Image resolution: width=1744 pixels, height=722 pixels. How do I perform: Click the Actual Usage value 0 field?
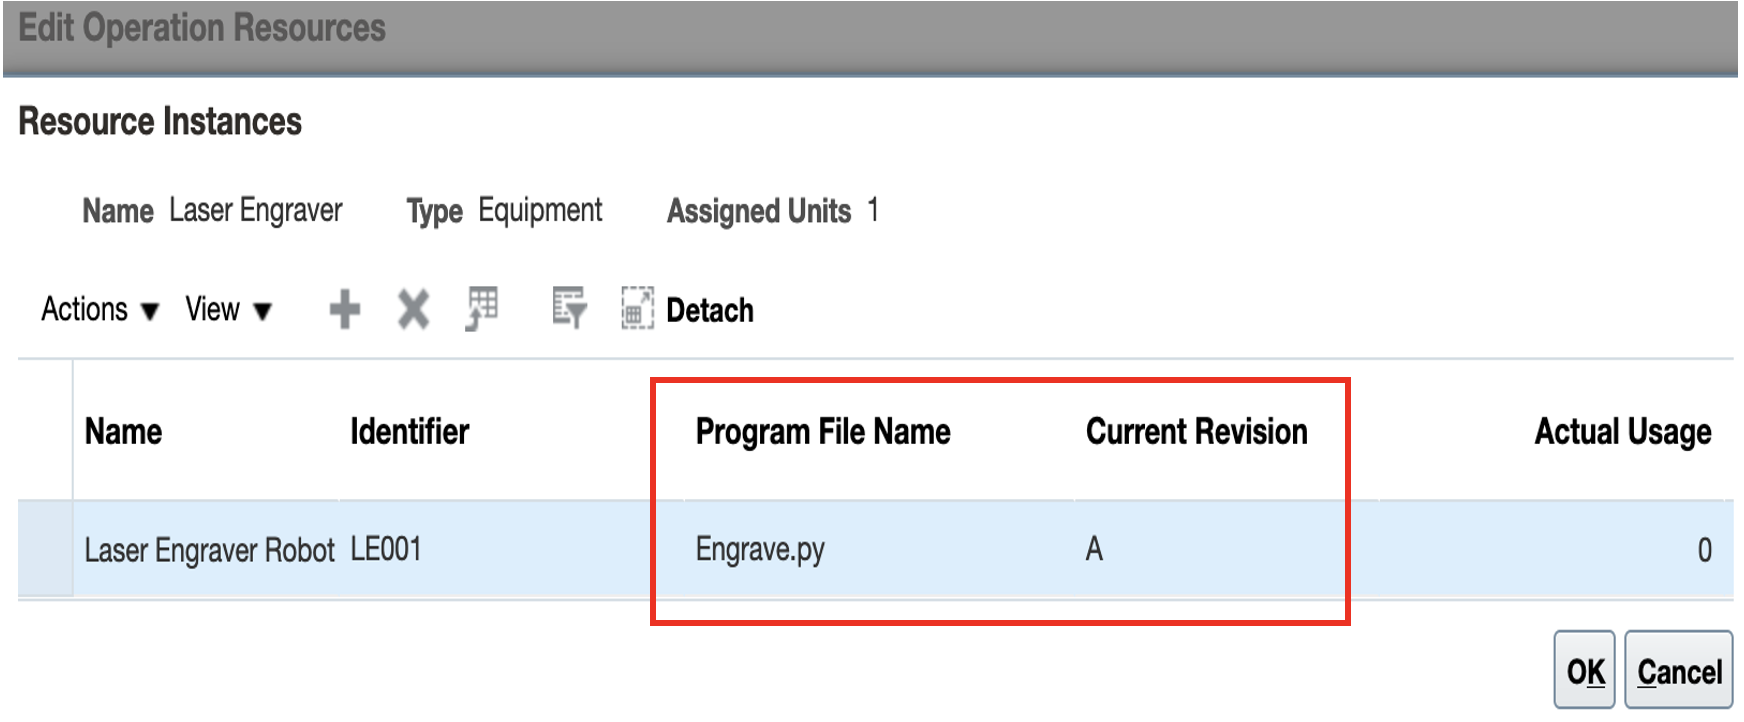[x=1703, y=550]
